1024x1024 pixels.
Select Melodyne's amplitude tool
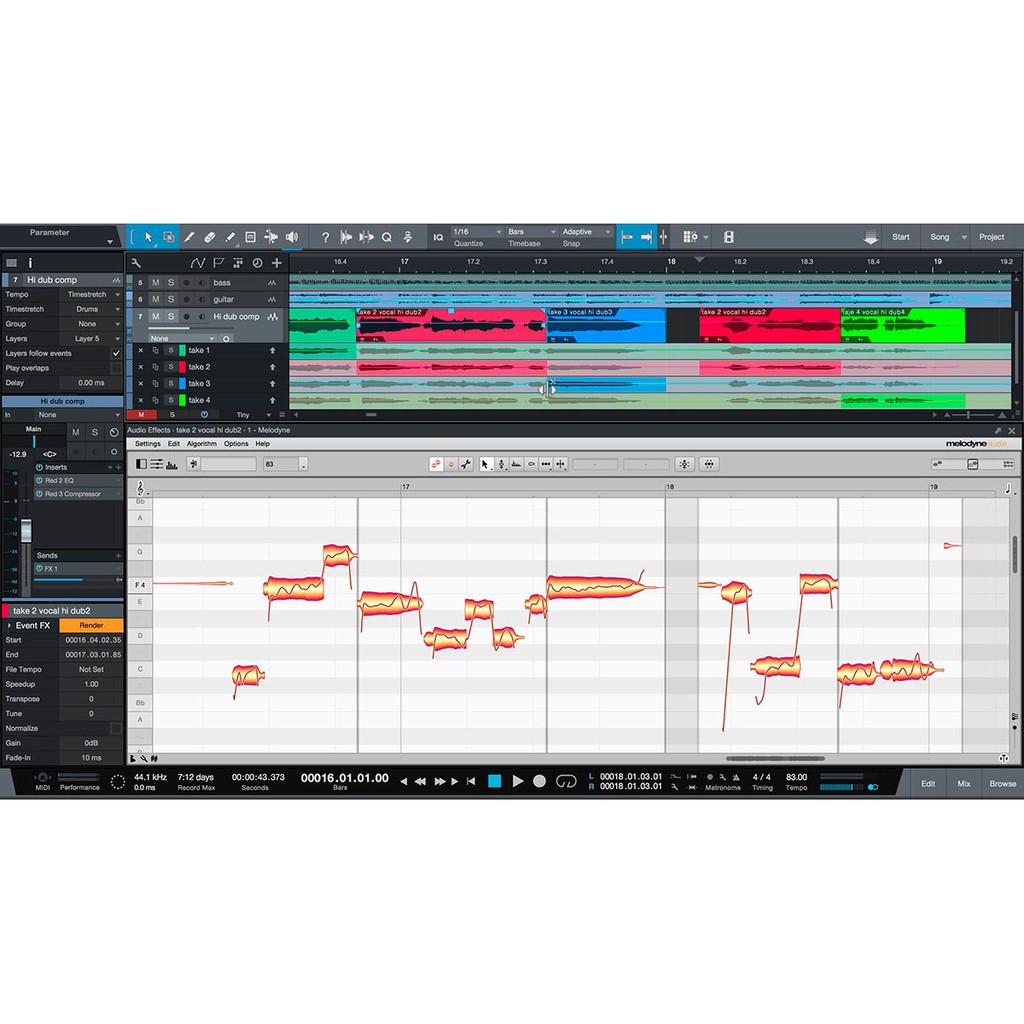point(531,464)
